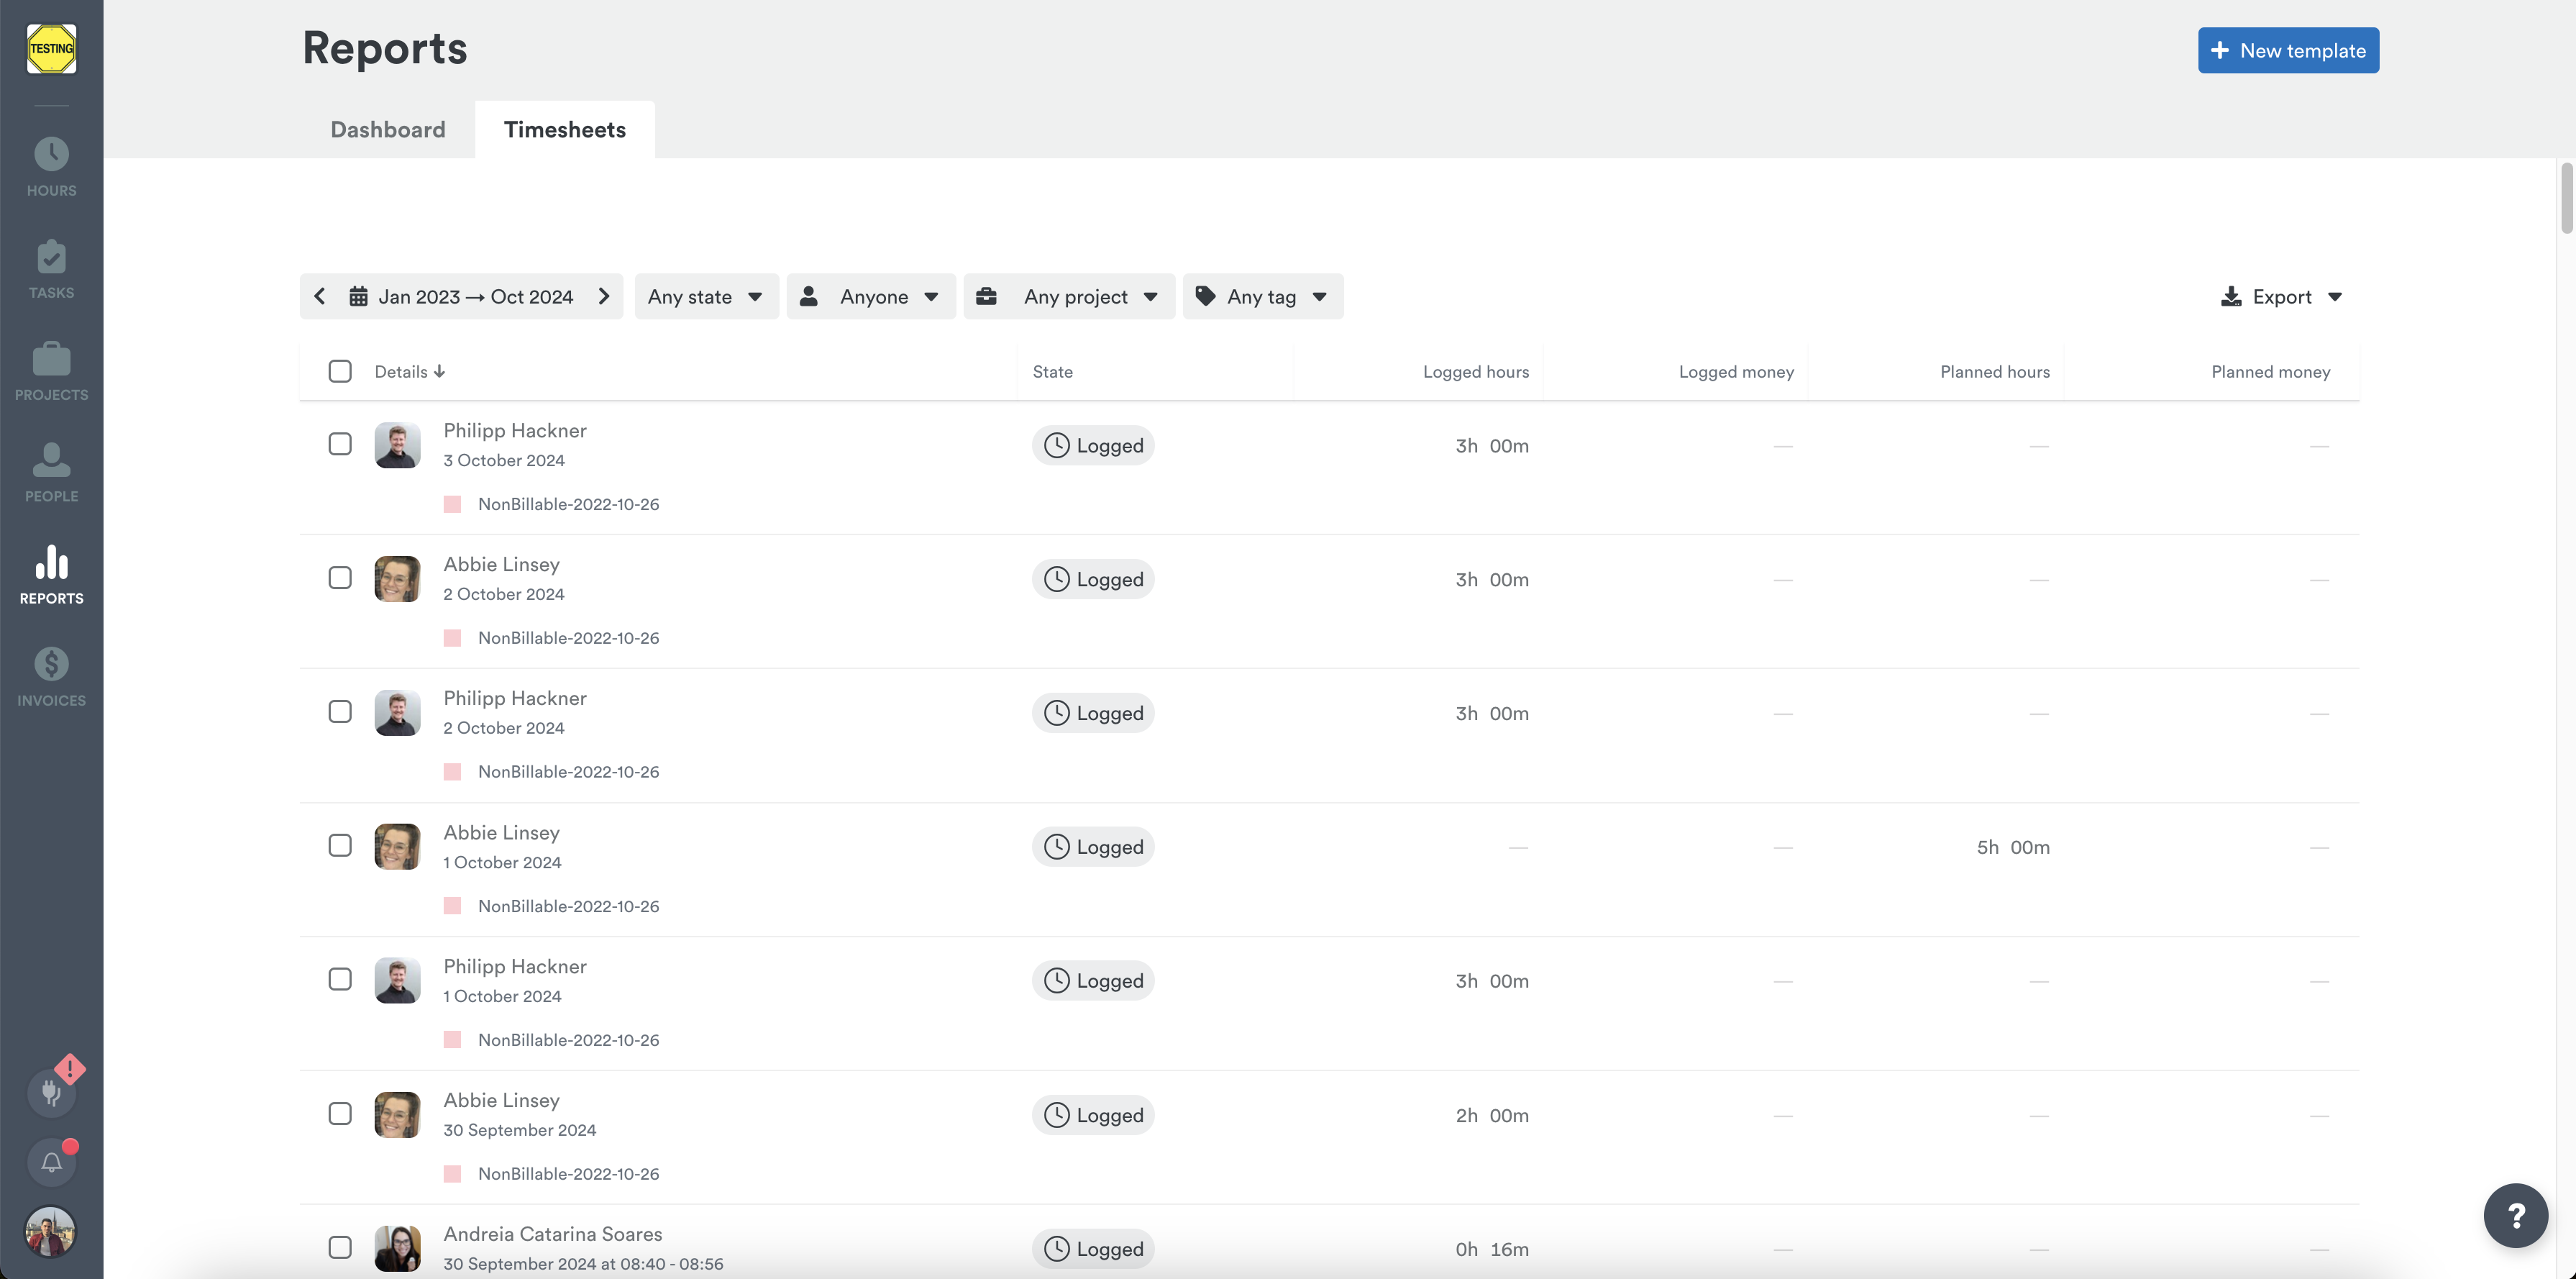2576x1279 pixels.
Task: Tick the select-all checkbox in header
Action: [340, 371]
